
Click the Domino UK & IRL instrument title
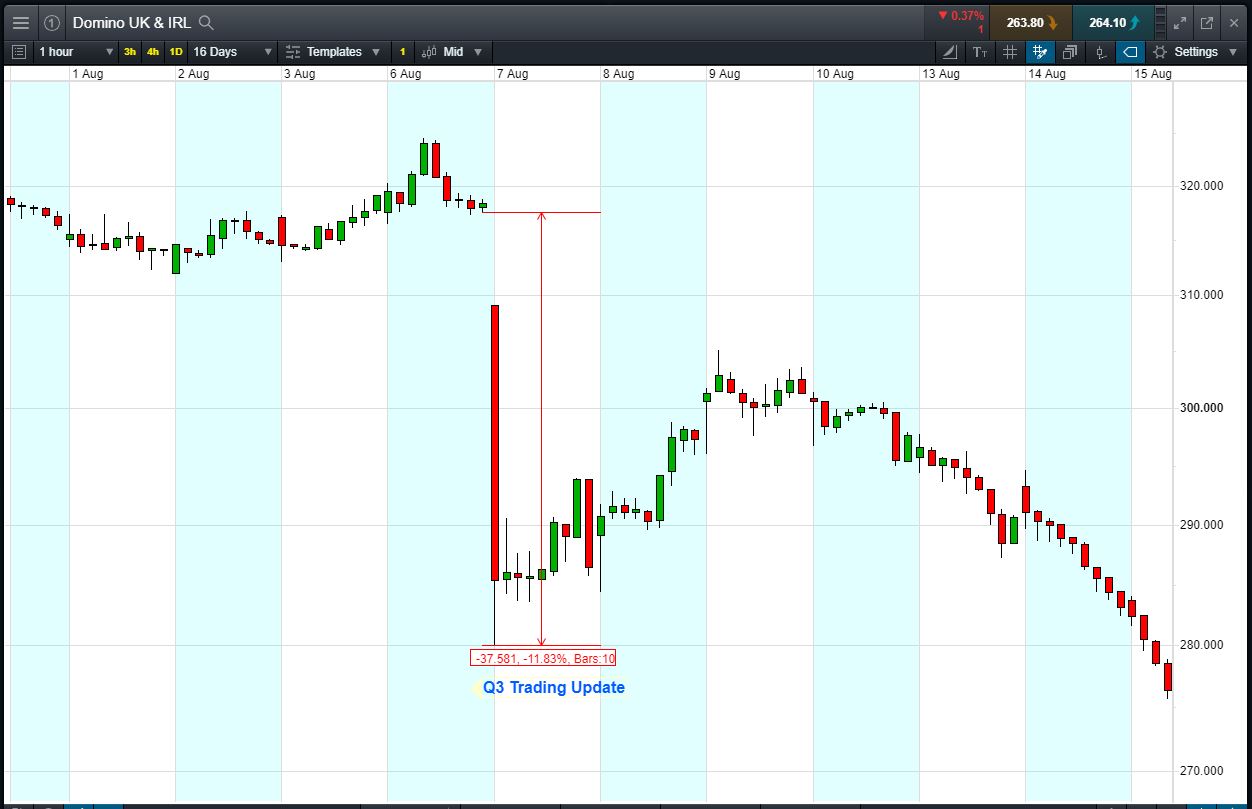(131, 22)
